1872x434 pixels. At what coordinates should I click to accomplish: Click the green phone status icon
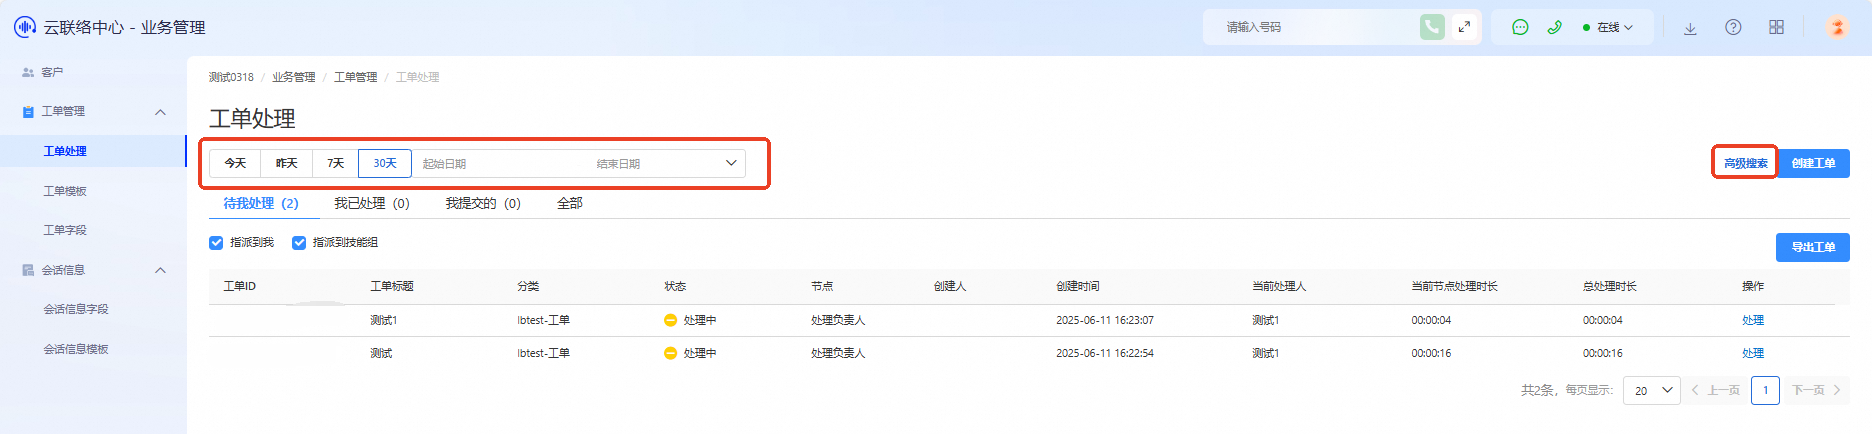[1554, 27]
